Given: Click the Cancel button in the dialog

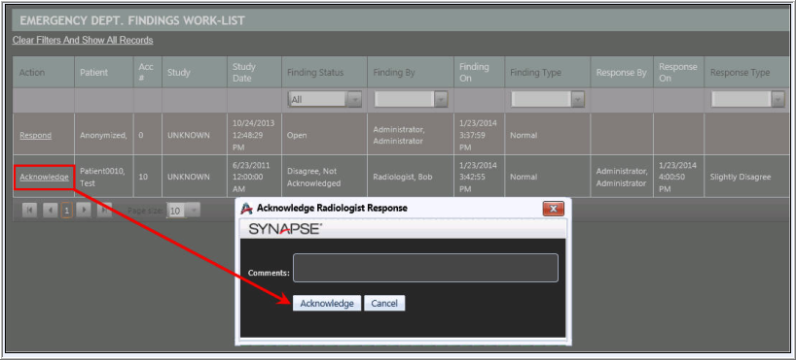Looking at the screenshot, I should coord(384,304).
